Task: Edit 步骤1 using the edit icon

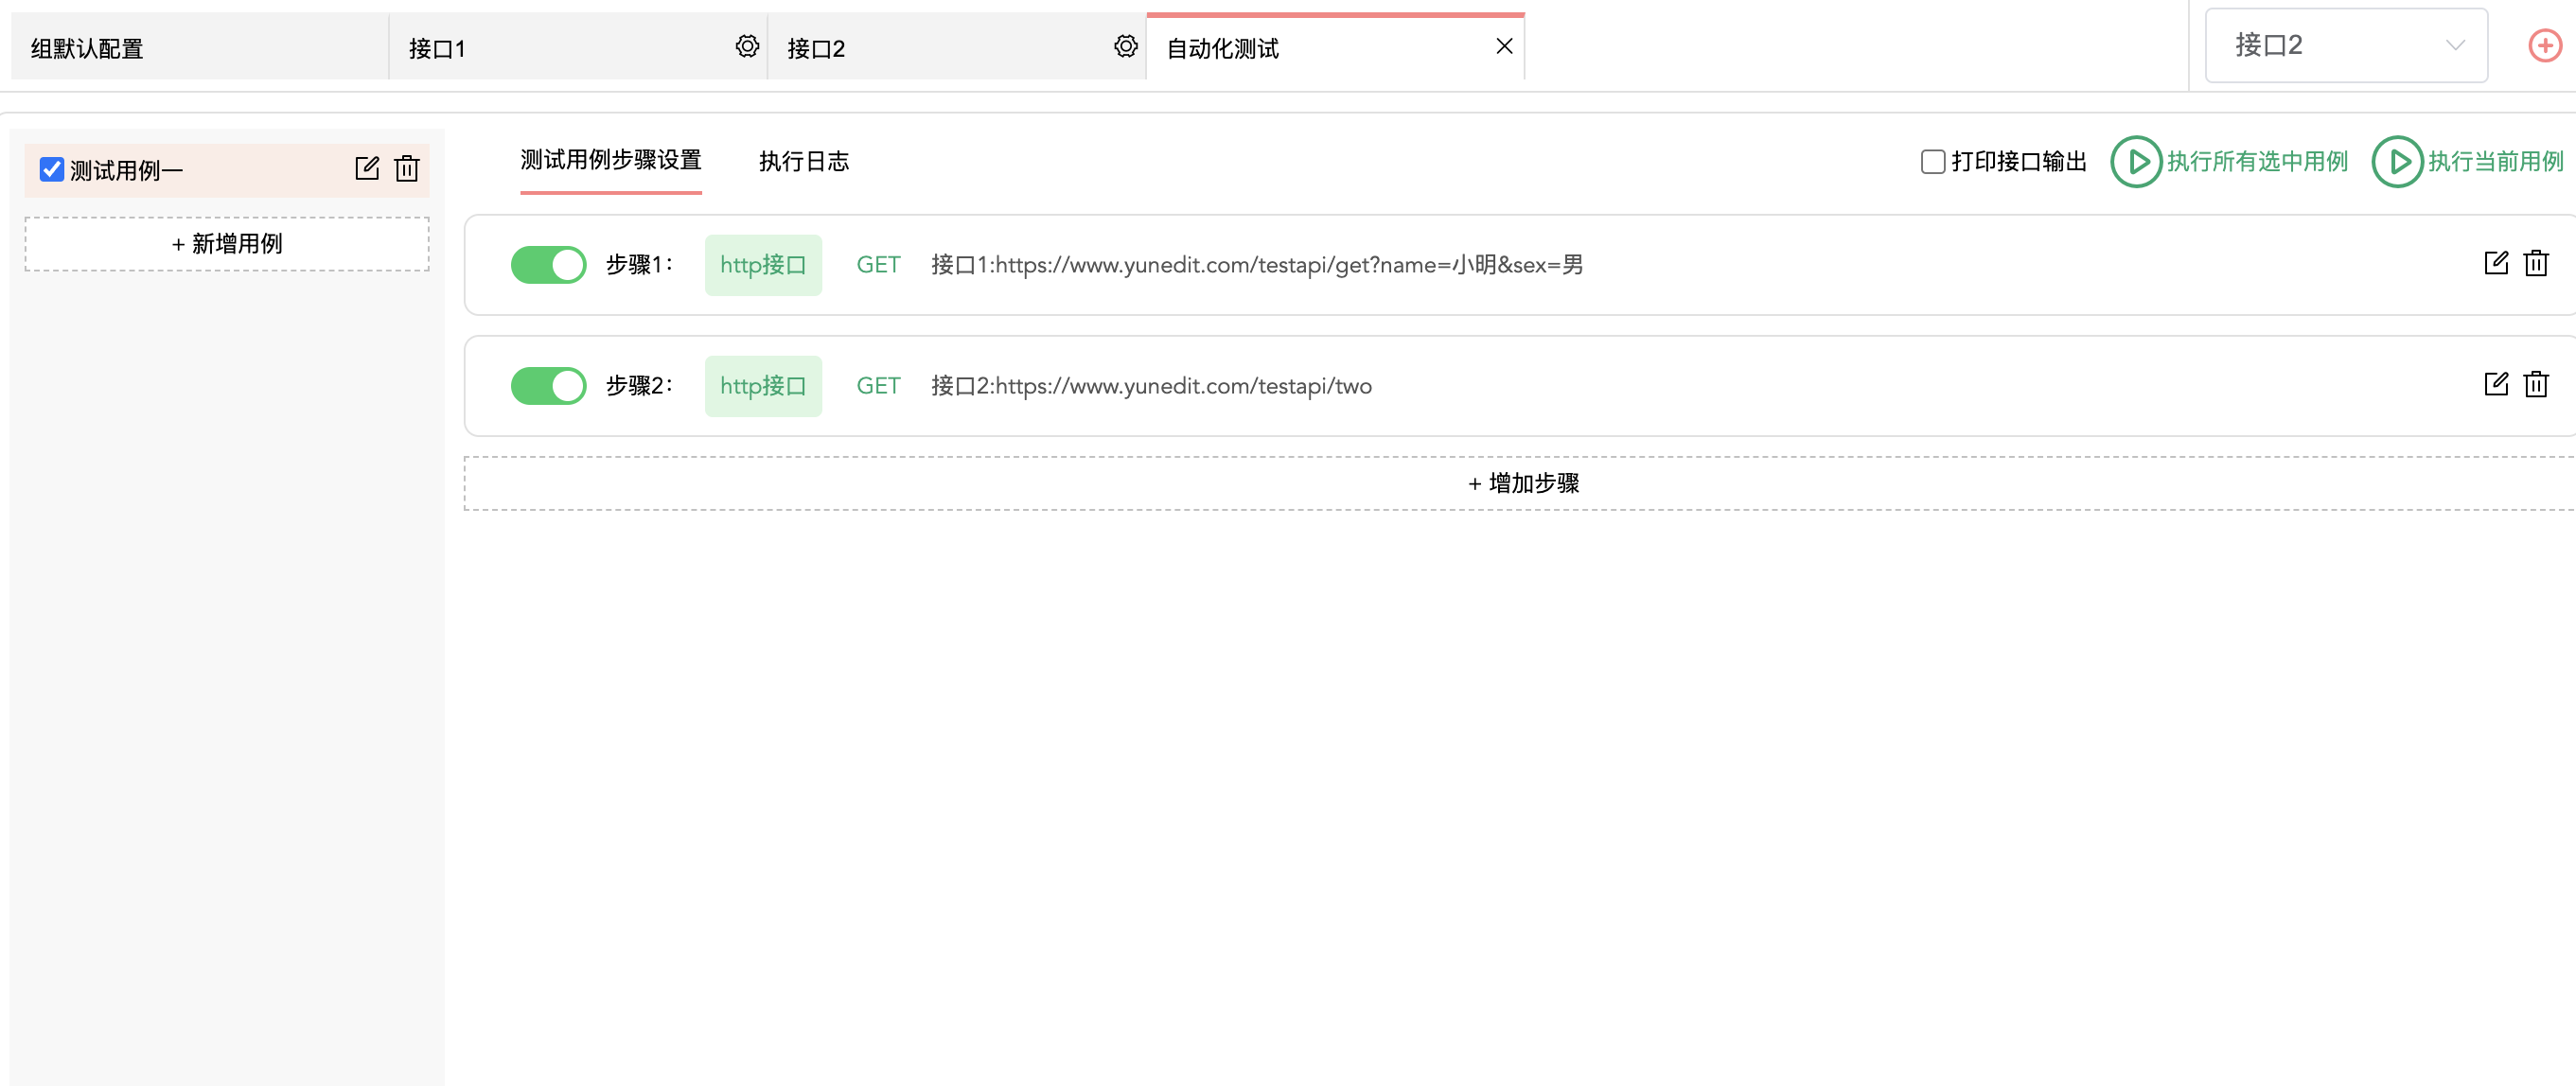Action: click(x=2496, y=263)
